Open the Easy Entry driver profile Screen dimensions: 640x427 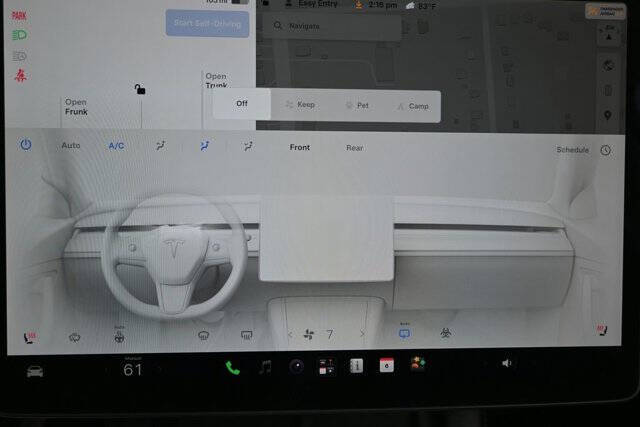tap(312, 4)
